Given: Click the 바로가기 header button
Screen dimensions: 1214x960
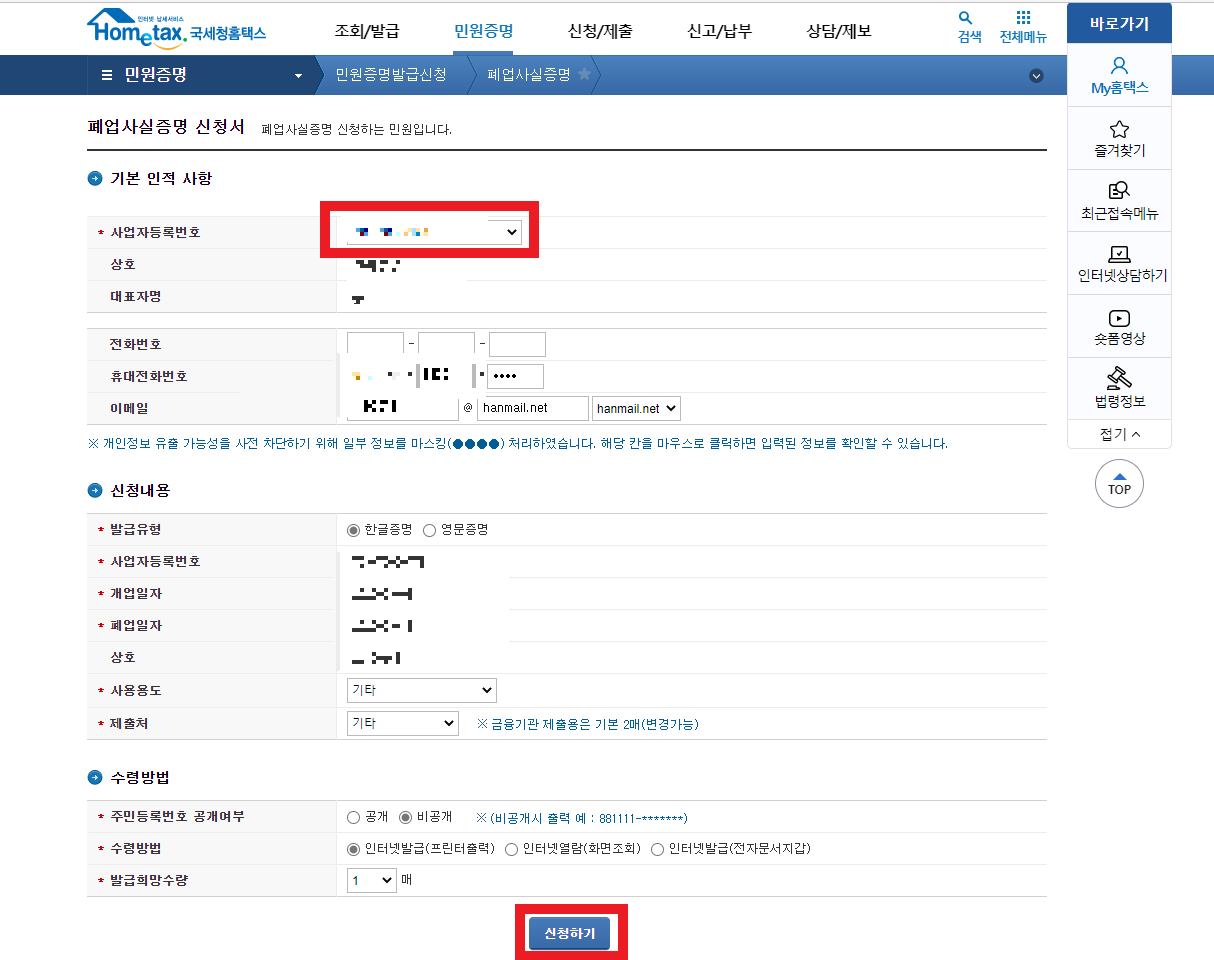Looking at the screenshot, I should [1119, 25].
